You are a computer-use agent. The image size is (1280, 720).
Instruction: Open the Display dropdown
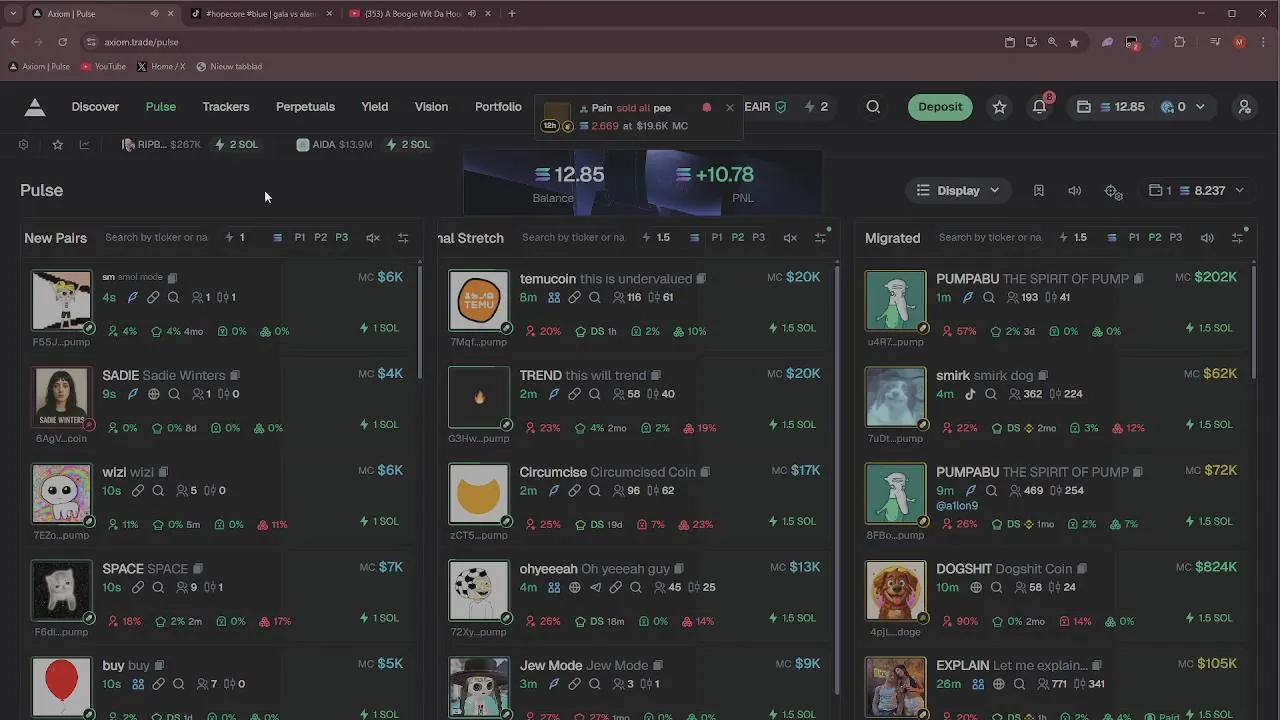(x=958, y=190)
